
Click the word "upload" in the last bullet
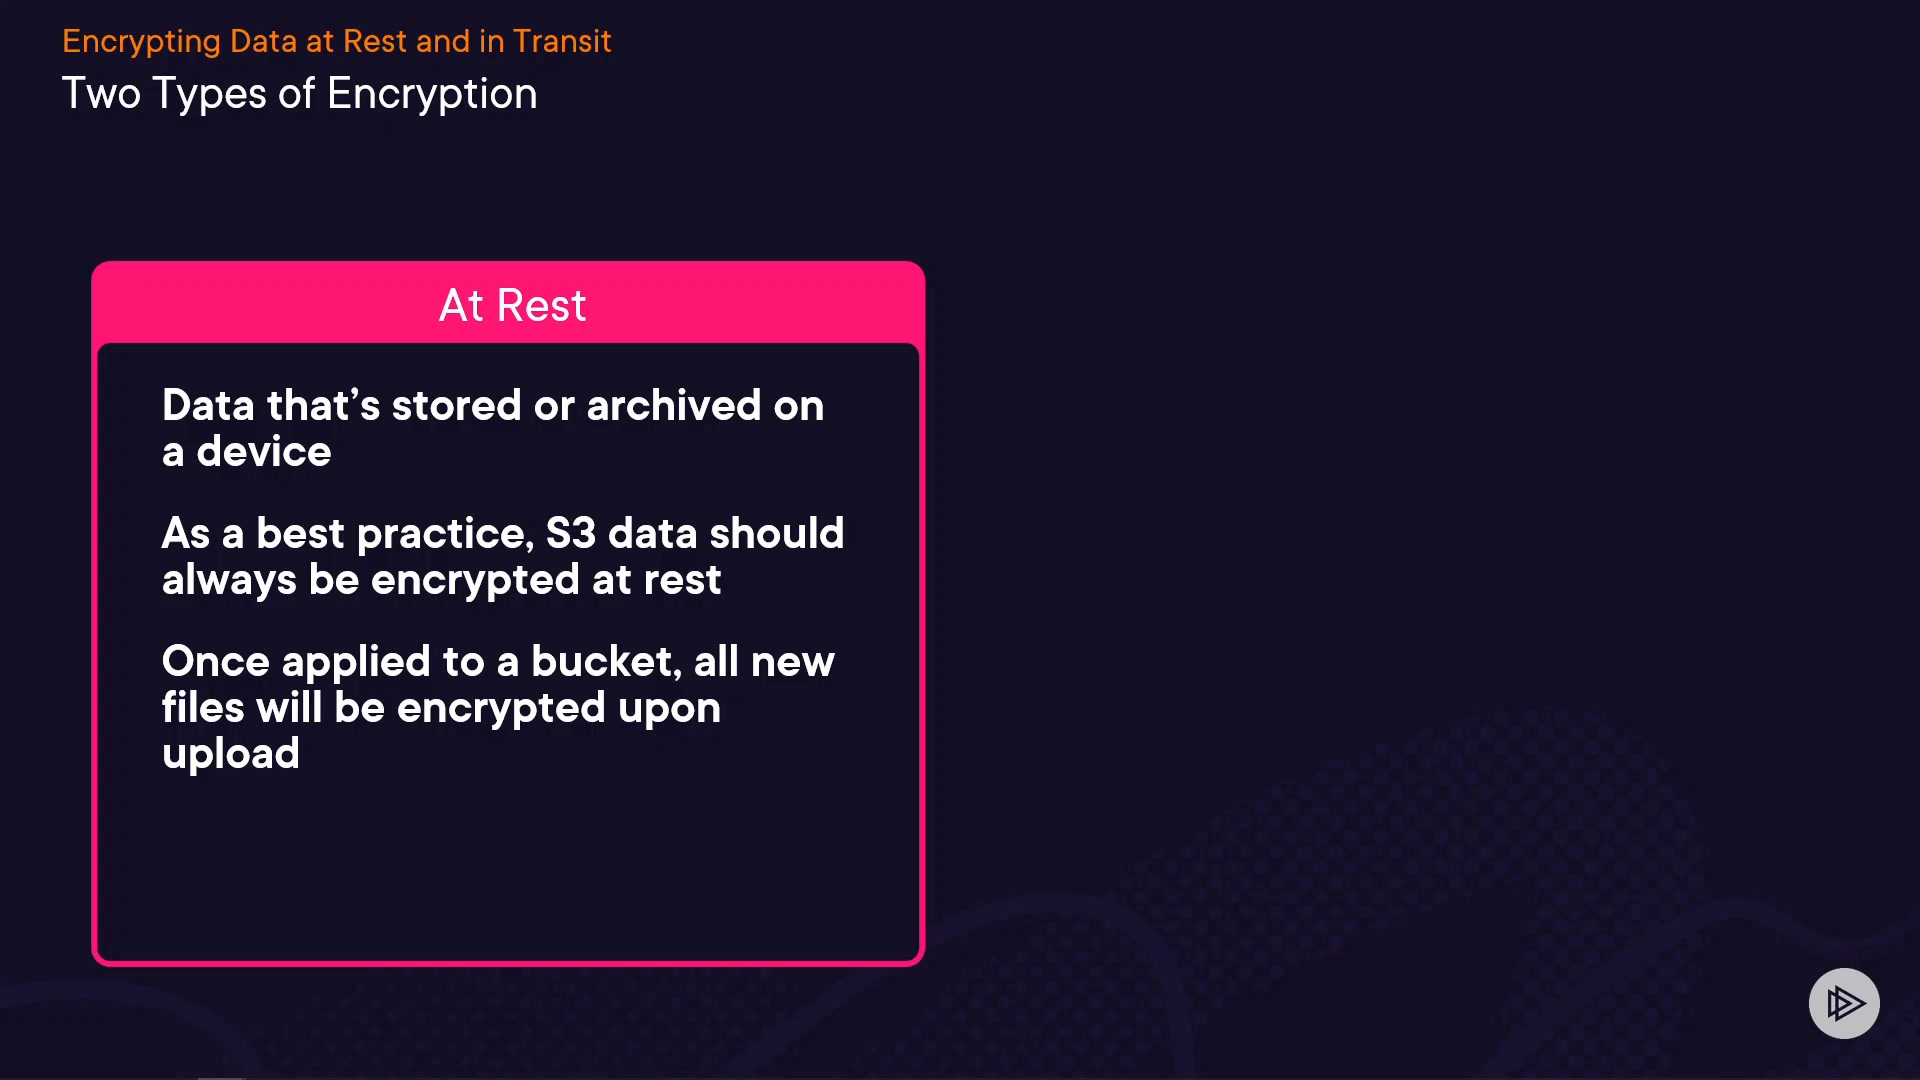click(x=230, y=753)
